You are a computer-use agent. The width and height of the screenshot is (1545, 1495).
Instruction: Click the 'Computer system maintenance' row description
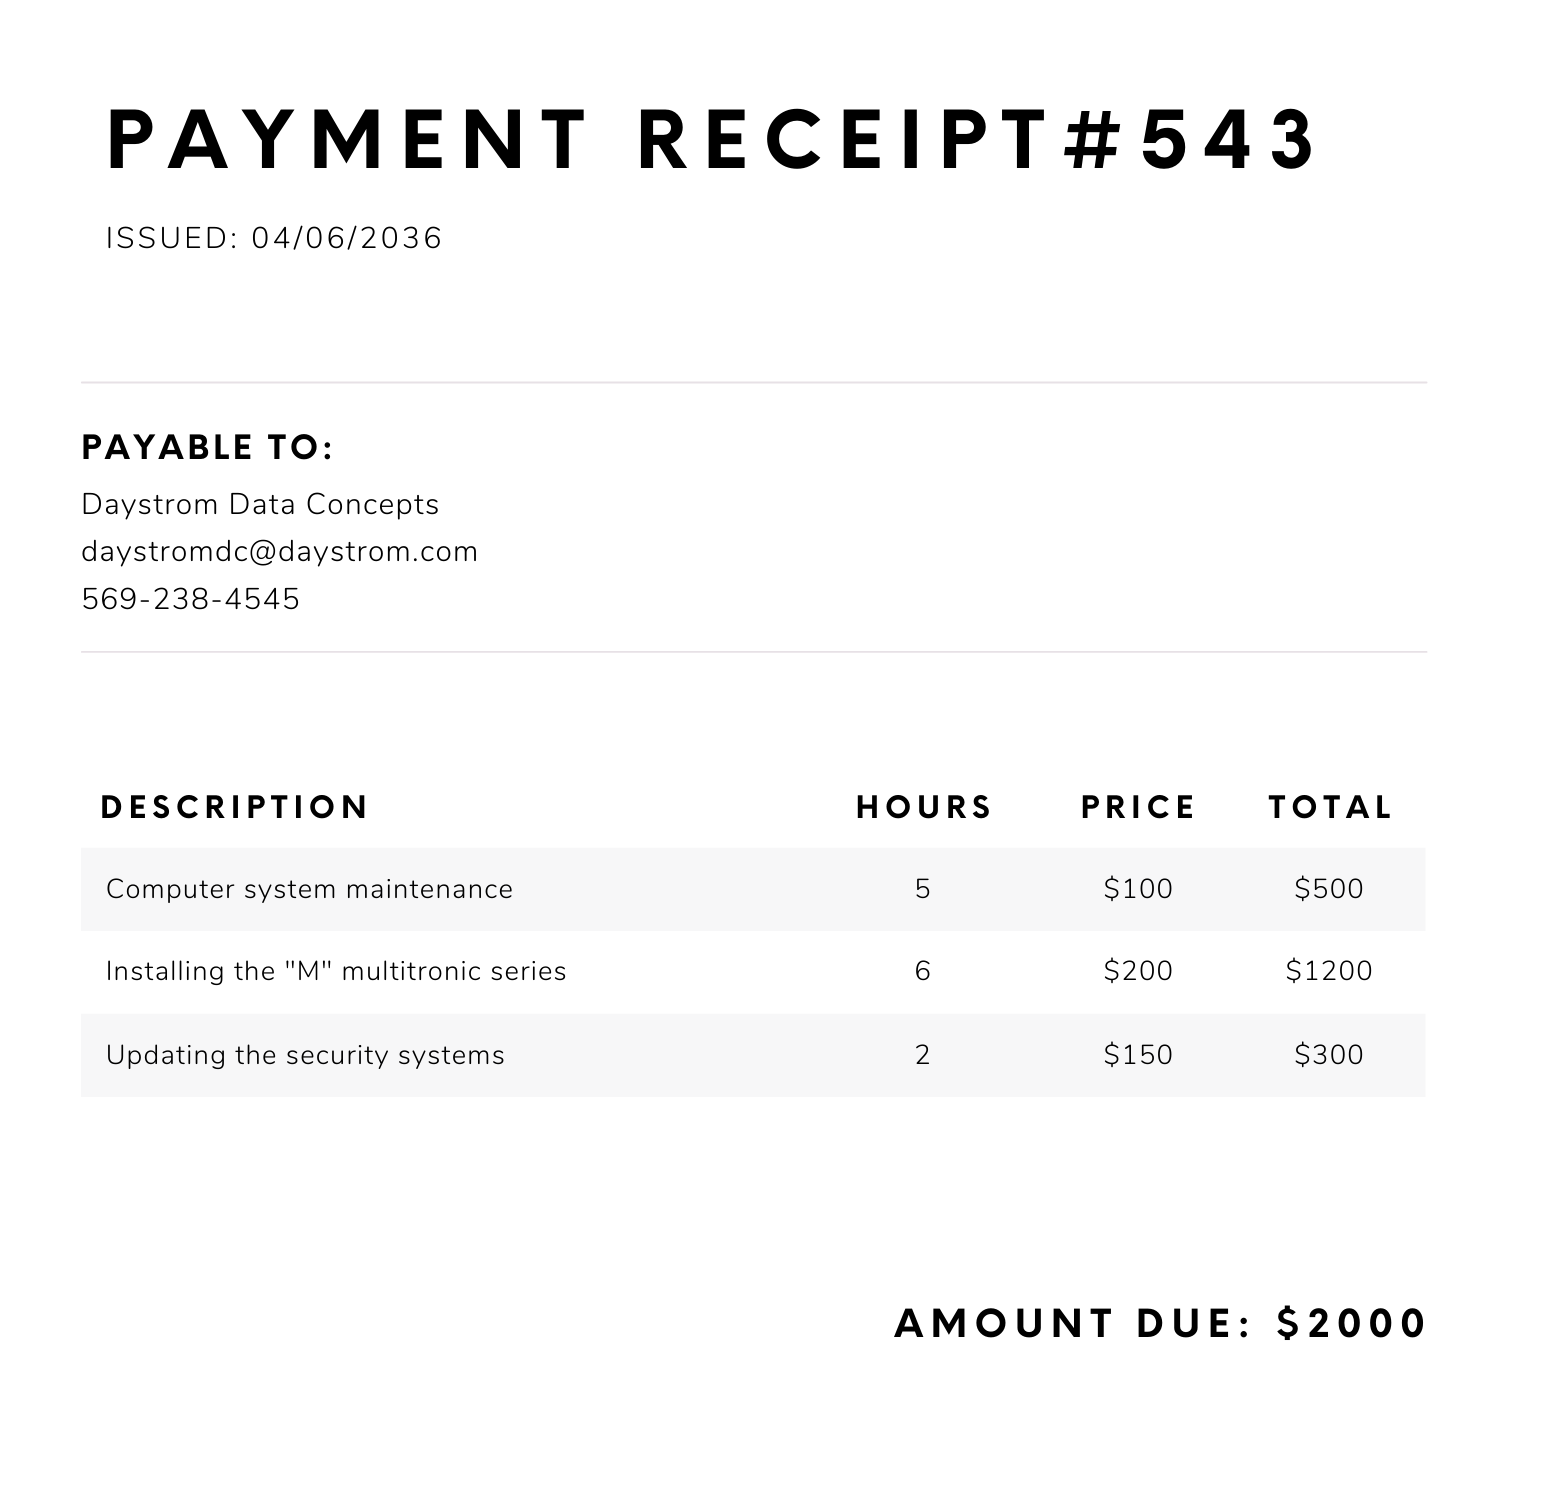(309, 889)
